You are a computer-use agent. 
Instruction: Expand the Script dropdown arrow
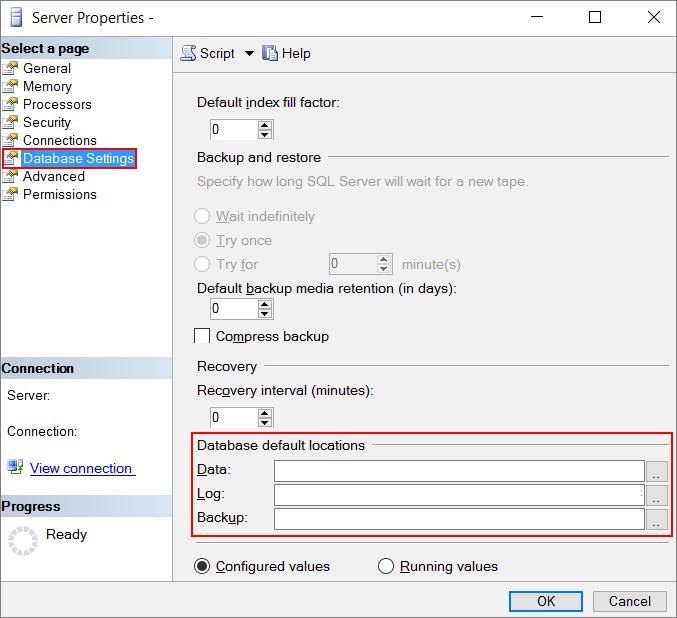(x=249, y=54)
